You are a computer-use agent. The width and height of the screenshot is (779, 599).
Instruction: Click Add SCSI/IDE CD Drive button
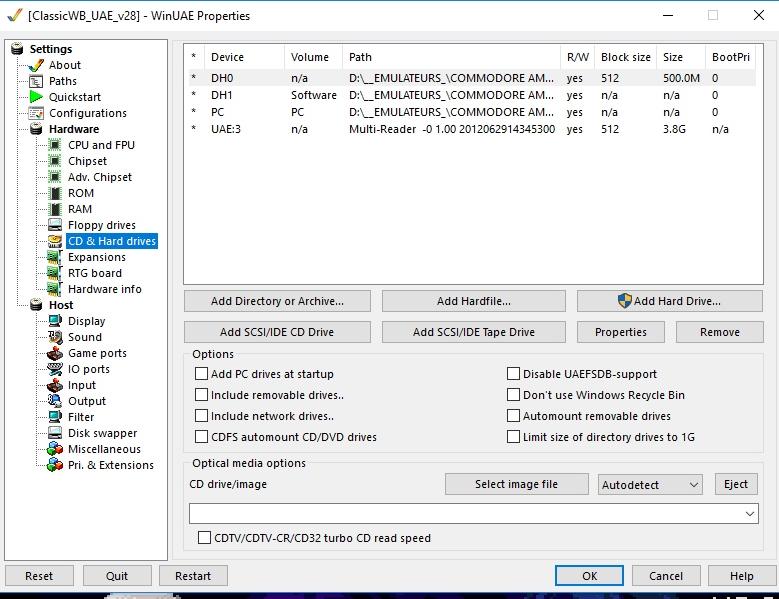277,332
